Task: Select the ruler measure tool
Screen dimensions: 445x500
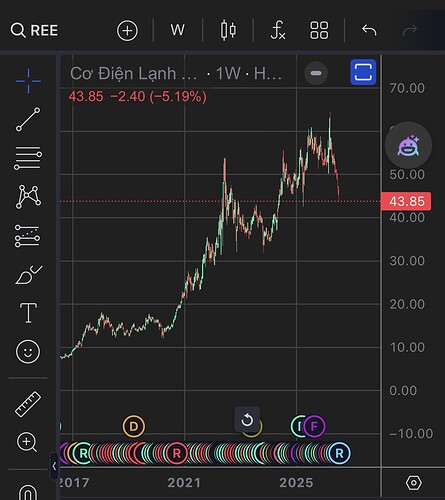Action: tap(28, 404)
